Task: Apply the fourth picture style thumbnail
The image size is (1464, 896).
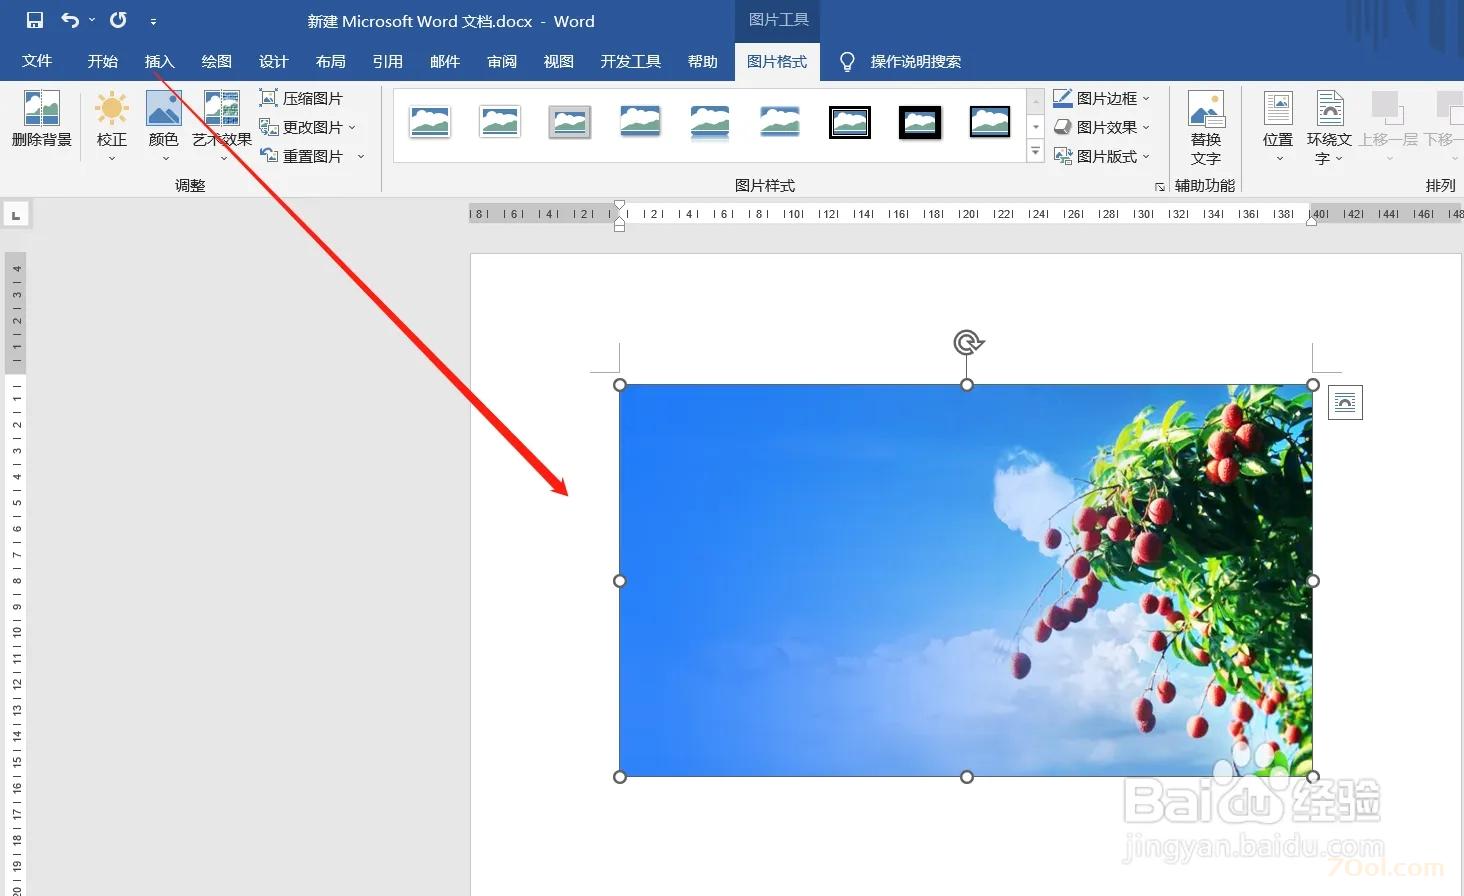Action: (x=640, y=122)
